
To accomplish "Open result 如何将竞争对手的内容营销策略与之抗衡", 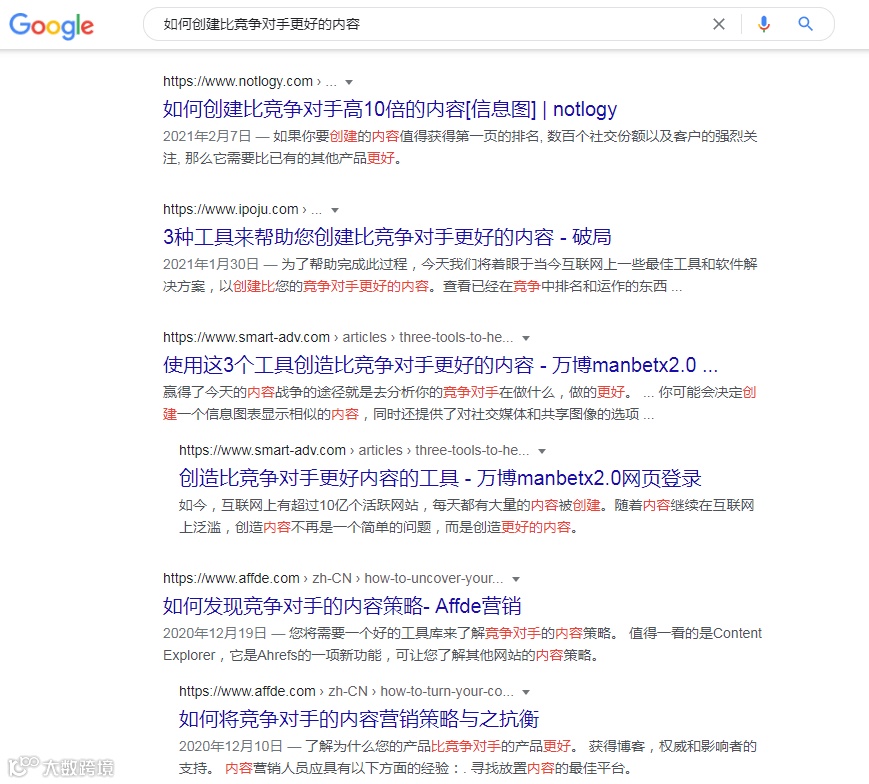I will [x=359, y=719].
